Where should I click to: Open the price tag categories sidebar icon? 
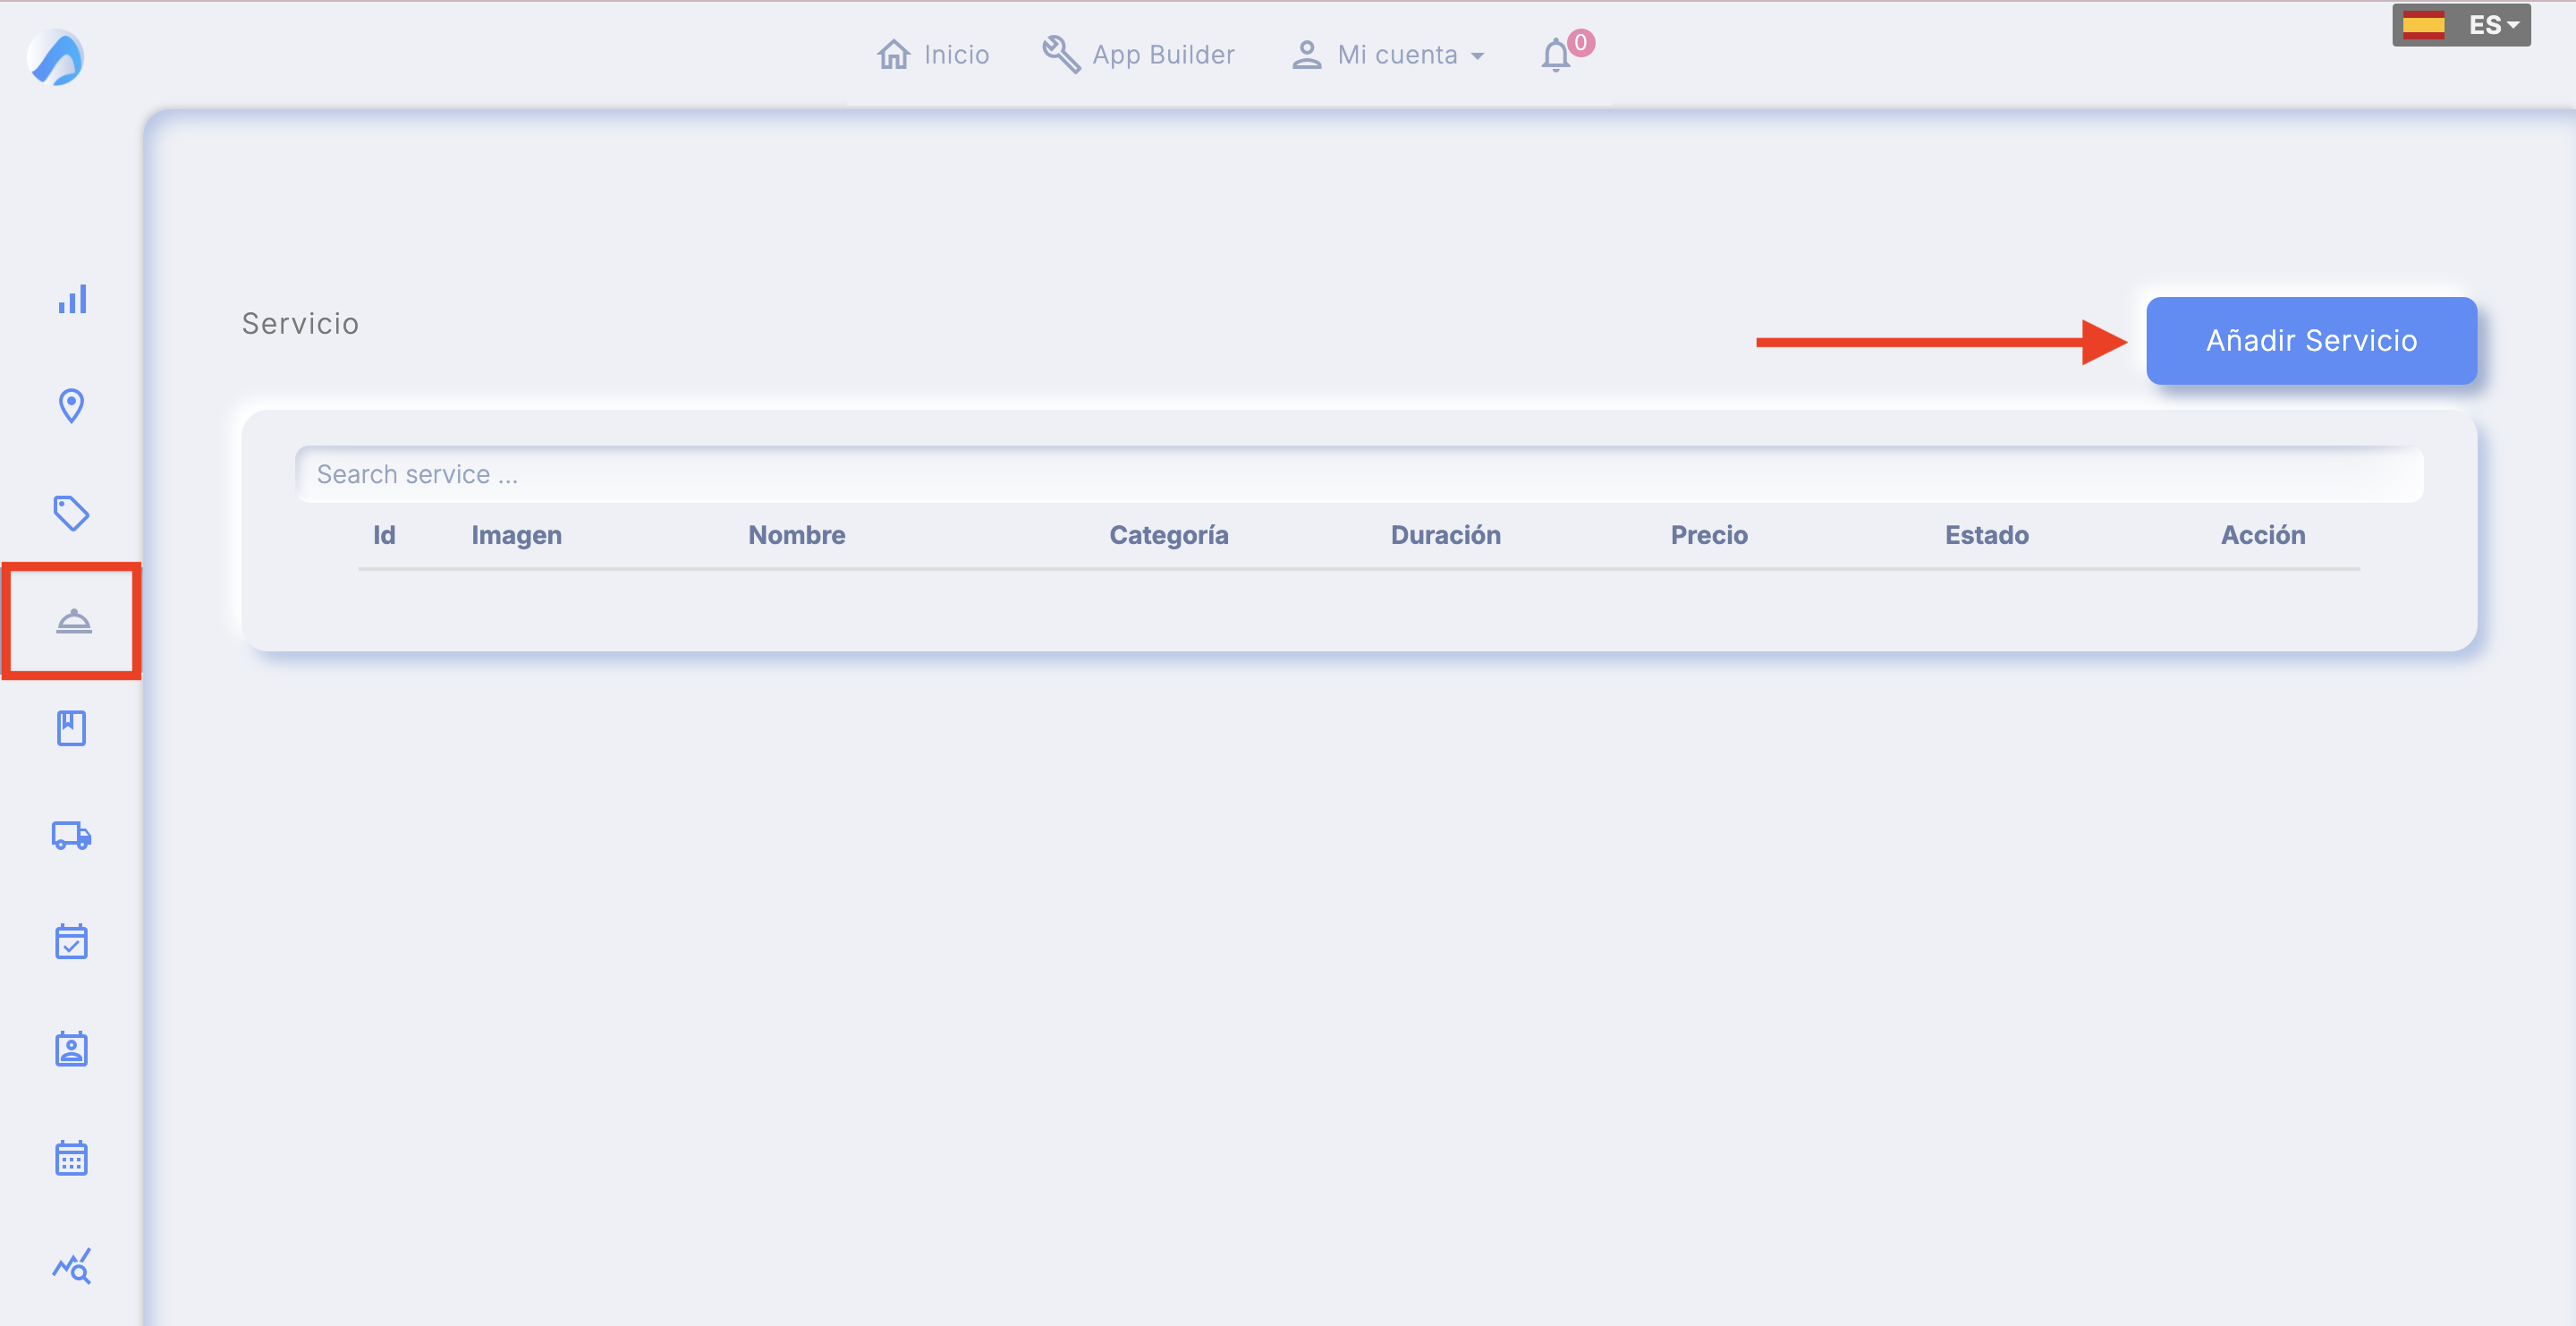click(71, 513)
